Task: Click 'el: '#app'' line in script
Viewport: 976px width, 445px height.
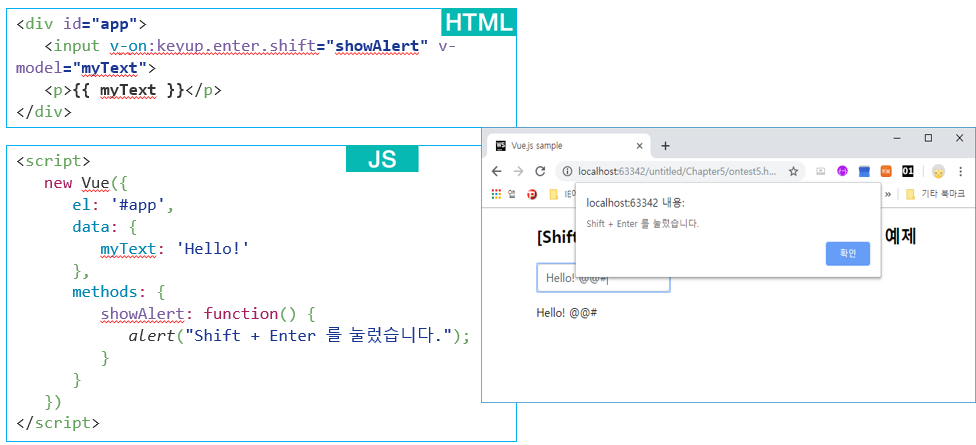Action: (x=123, y=205)
